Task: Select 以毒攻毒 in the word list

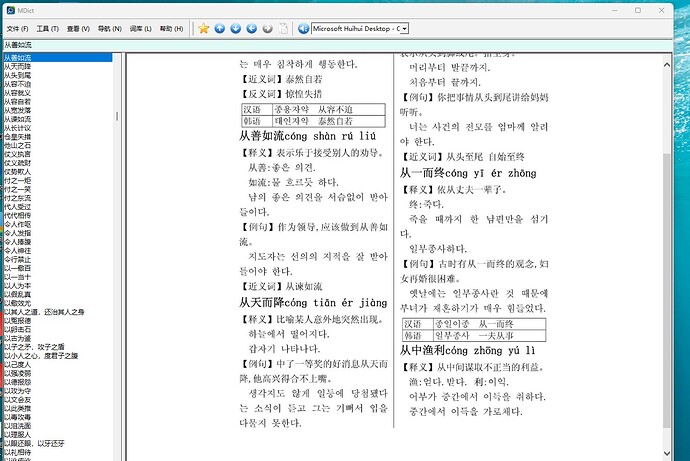Action: click(18, 417)
